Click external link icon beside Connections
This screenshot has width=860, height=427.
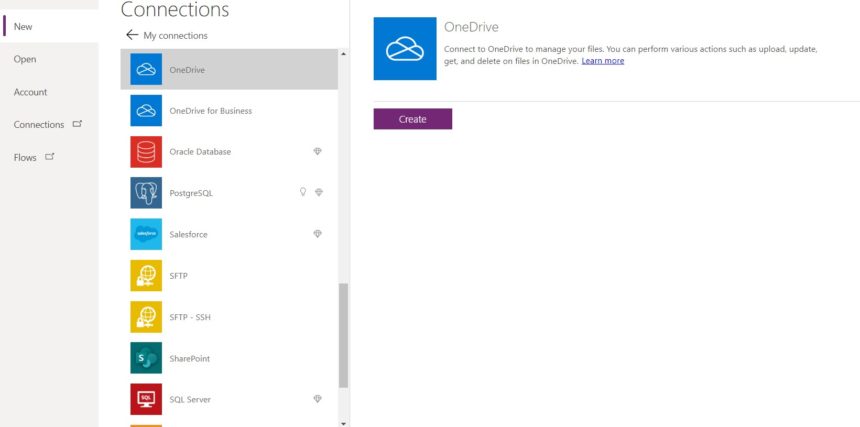[77, 124]
